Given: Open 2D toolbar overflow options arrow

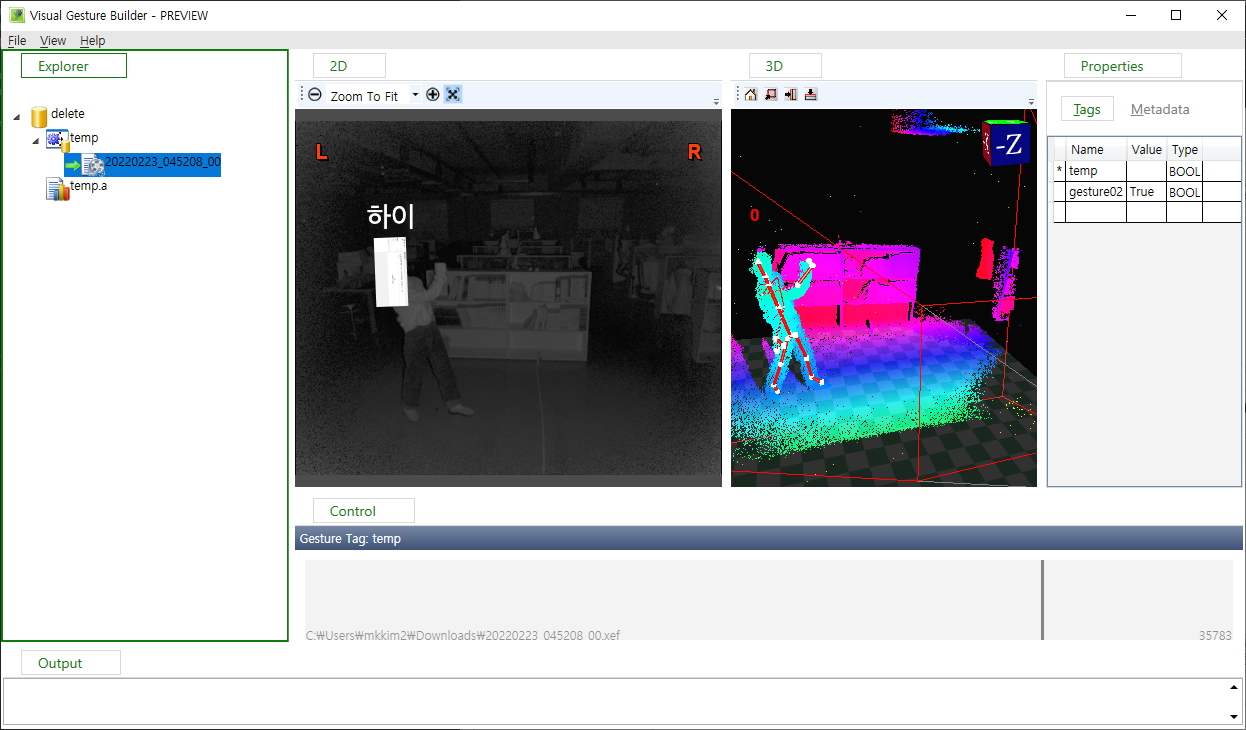Looking at the screenshot, I should coord(716,101).
